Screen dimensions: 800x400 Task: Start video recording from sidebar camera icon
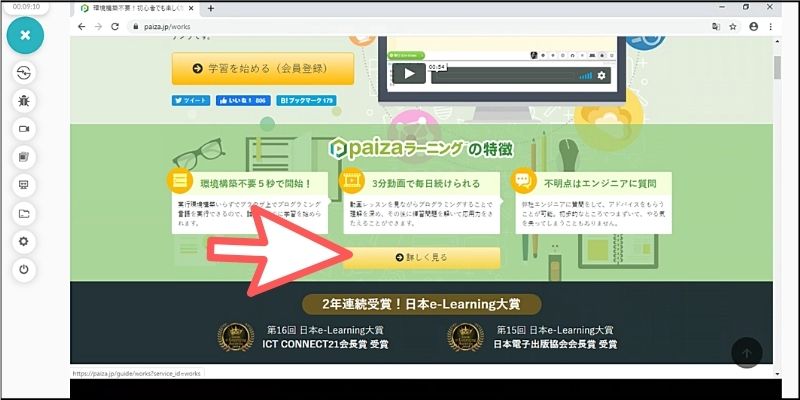point(24,129)
